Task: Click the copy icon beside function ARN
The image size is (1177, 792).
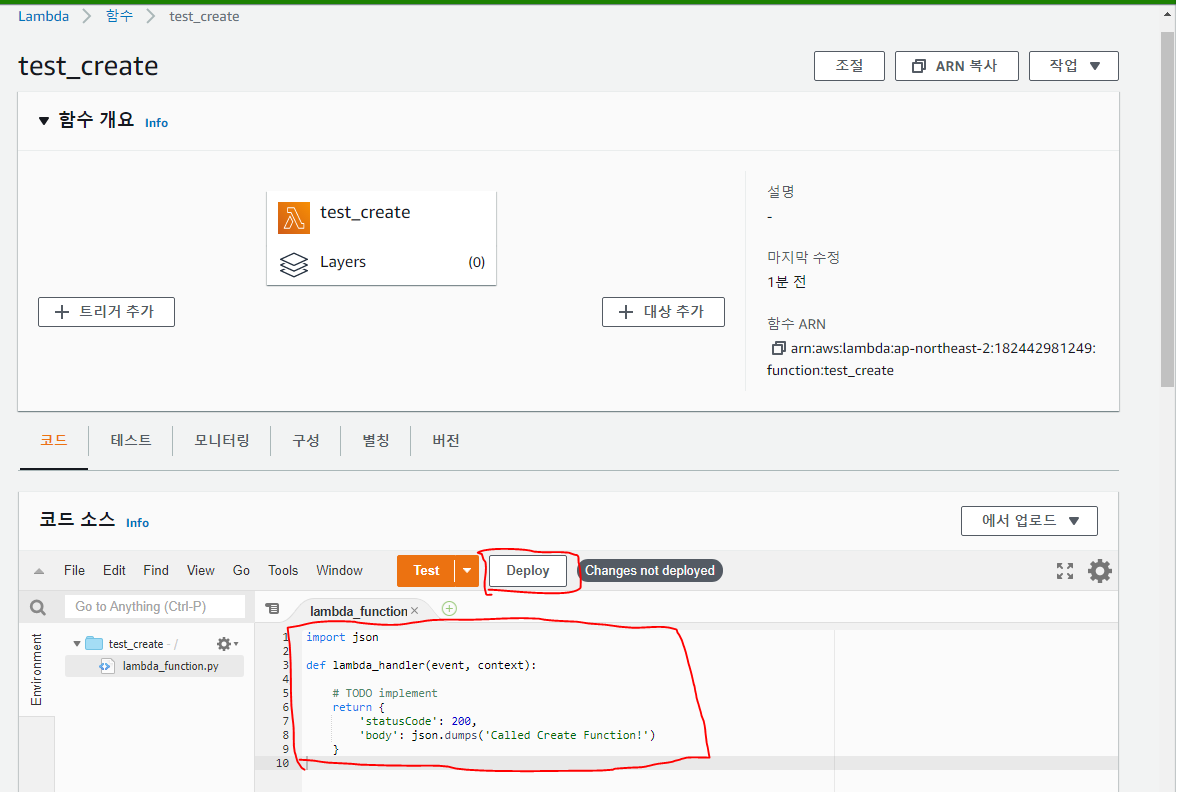Action: tap(778, 348)
